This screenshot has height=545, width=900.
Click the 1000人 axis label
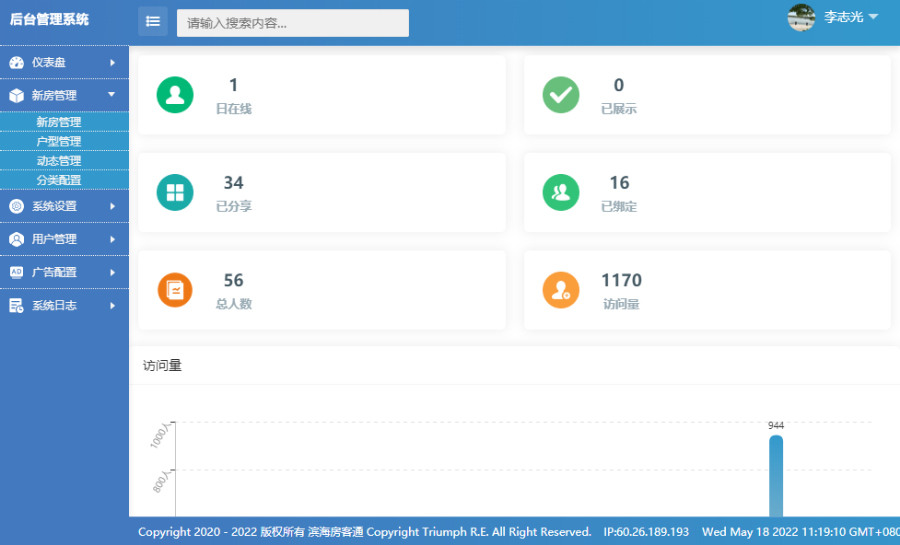pos(160,435)
